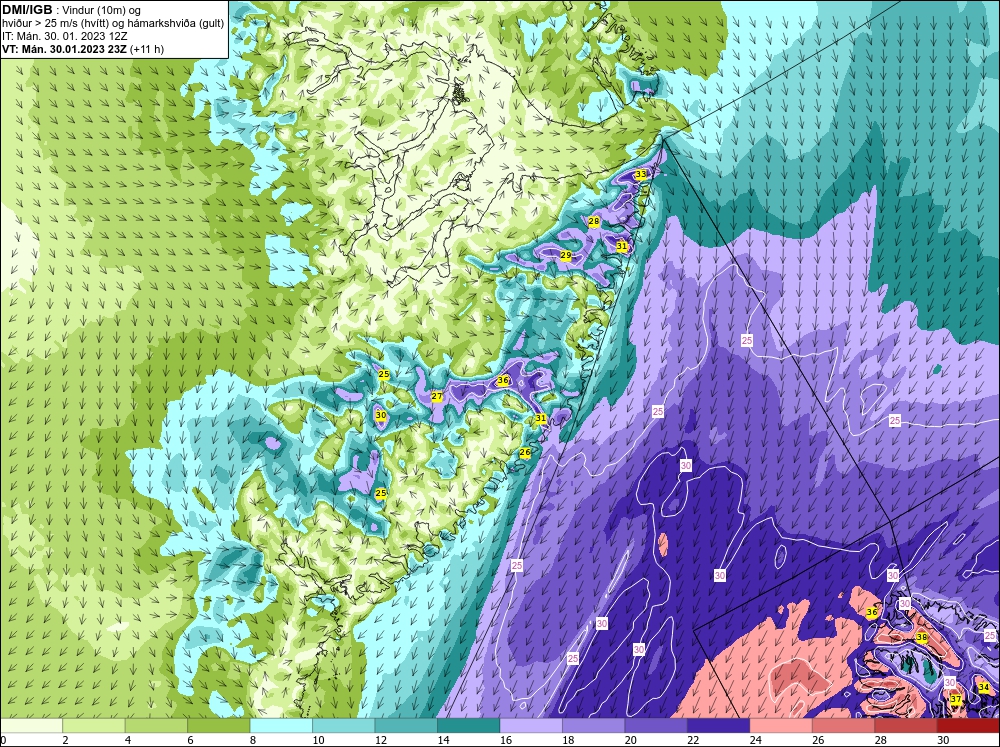Pick the dark red legend swatch above 30 m/s
Screen dimensions: 1000x747
click(x=969, y=725)
